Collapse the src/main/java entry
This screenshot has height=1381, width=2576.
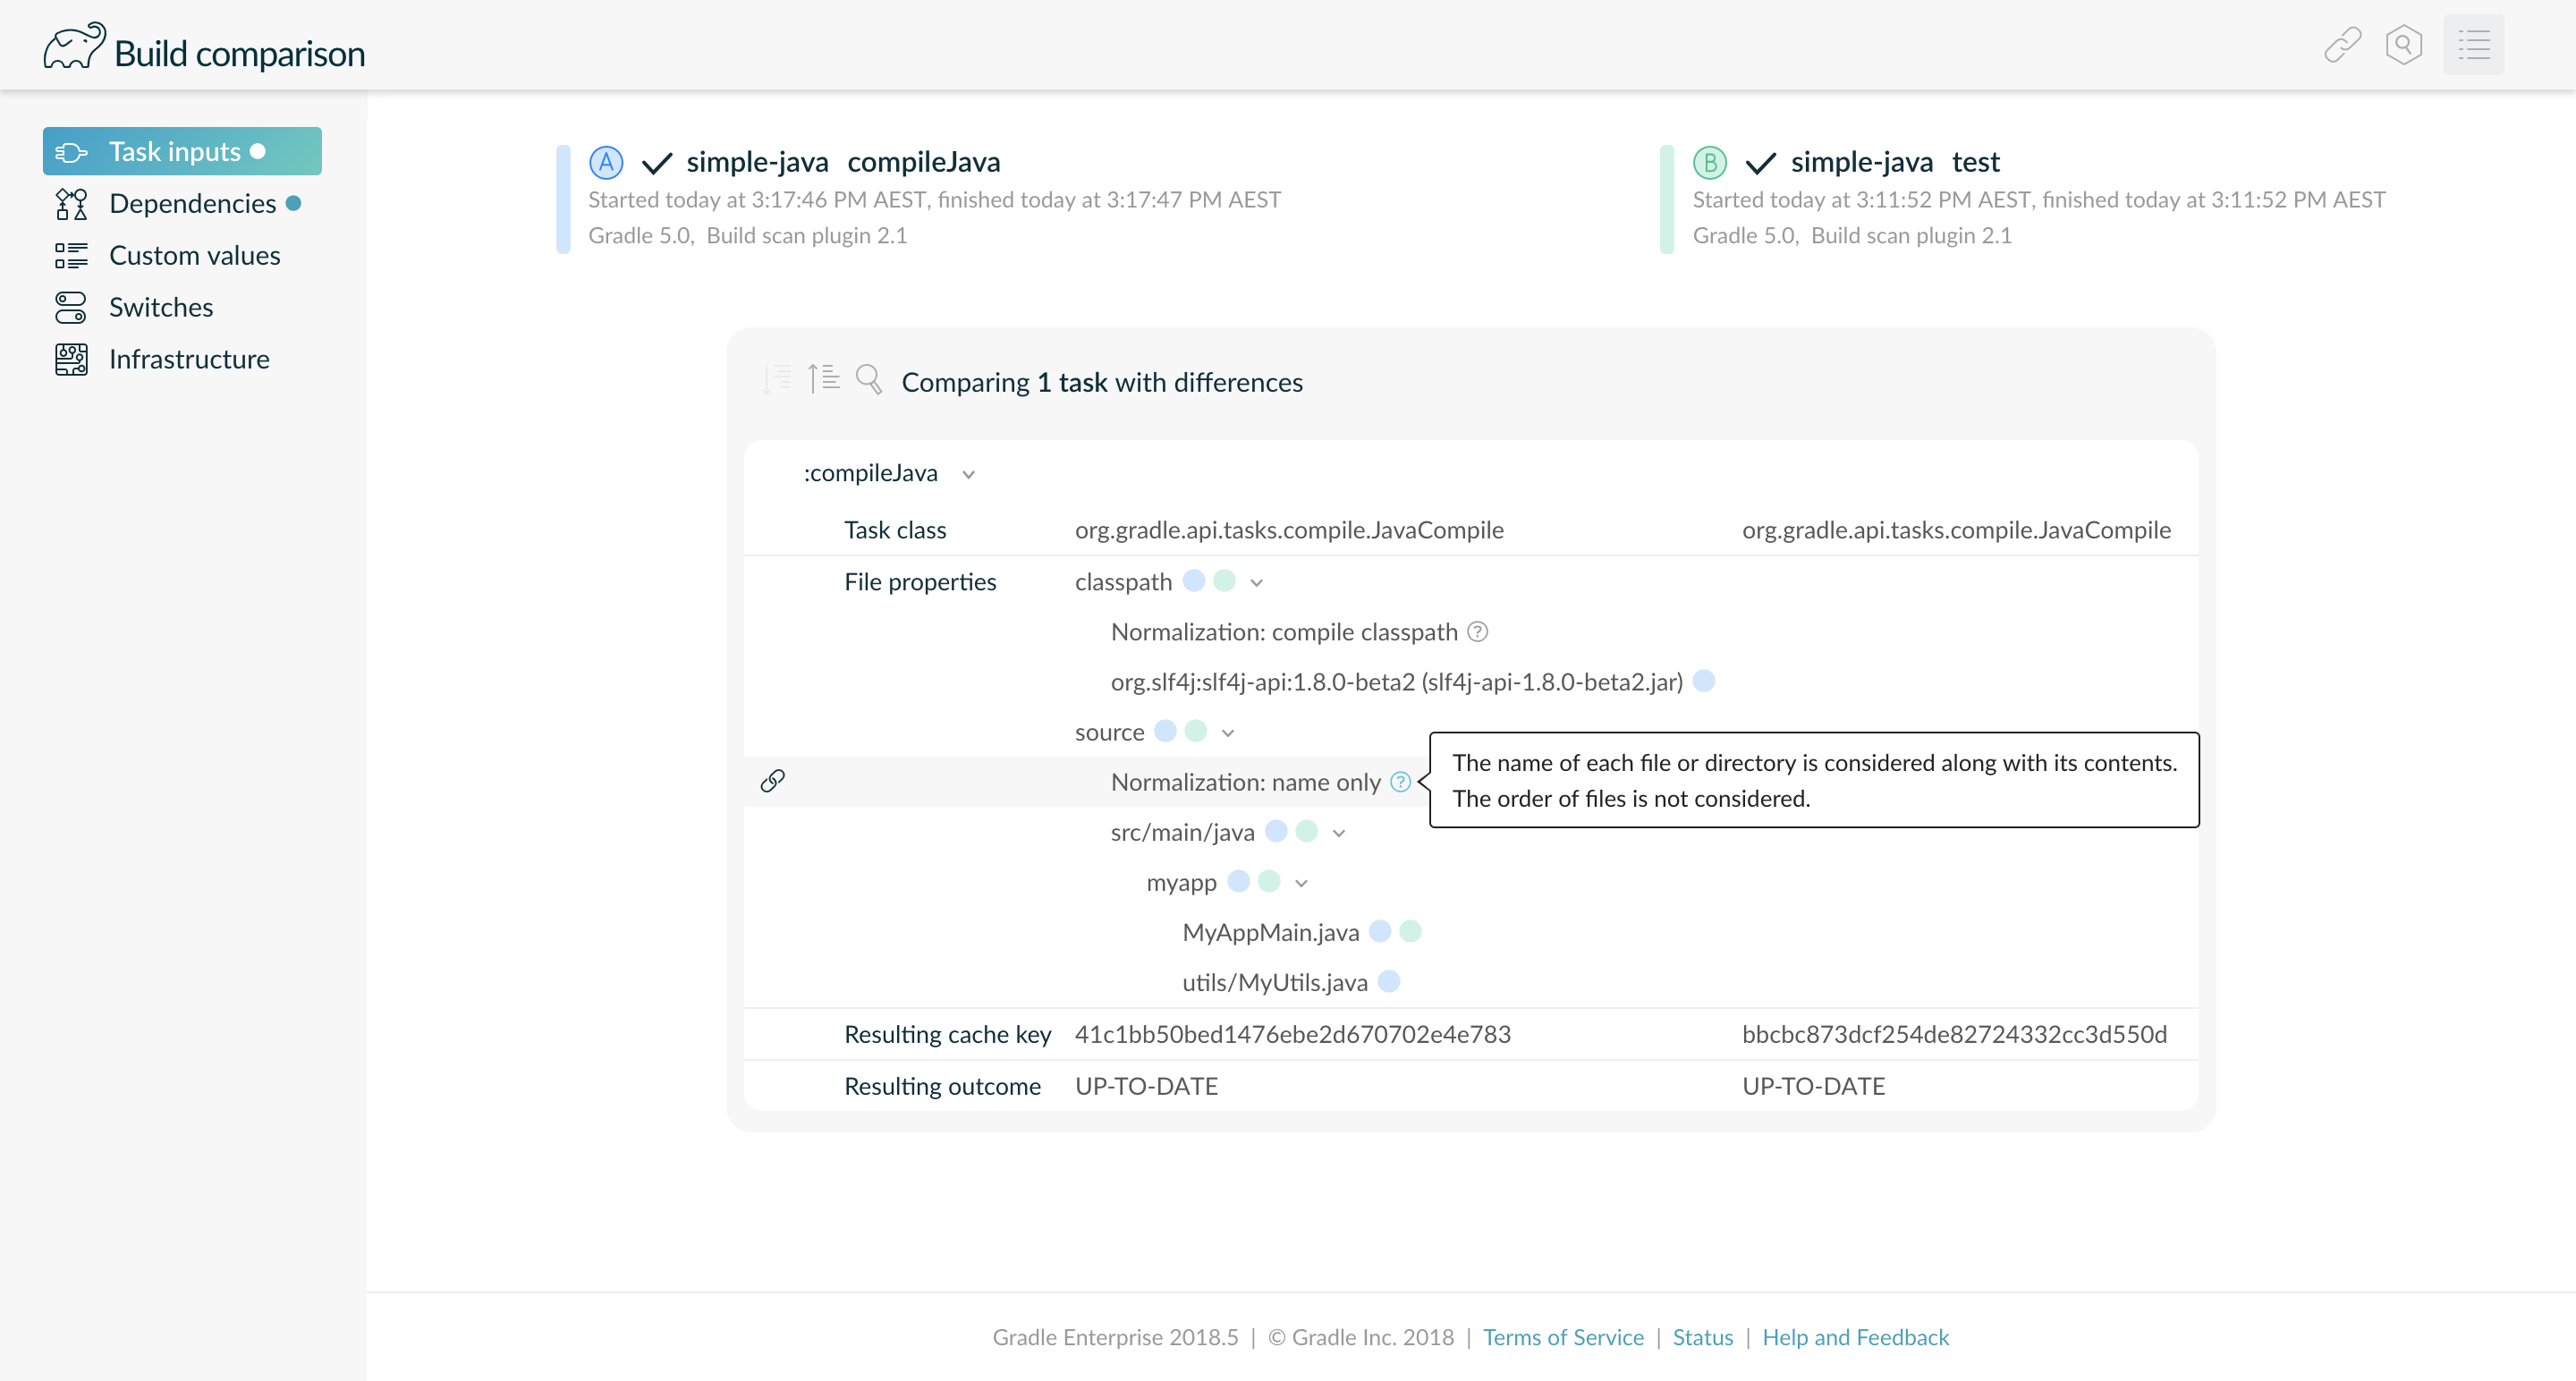point(1340,831)
